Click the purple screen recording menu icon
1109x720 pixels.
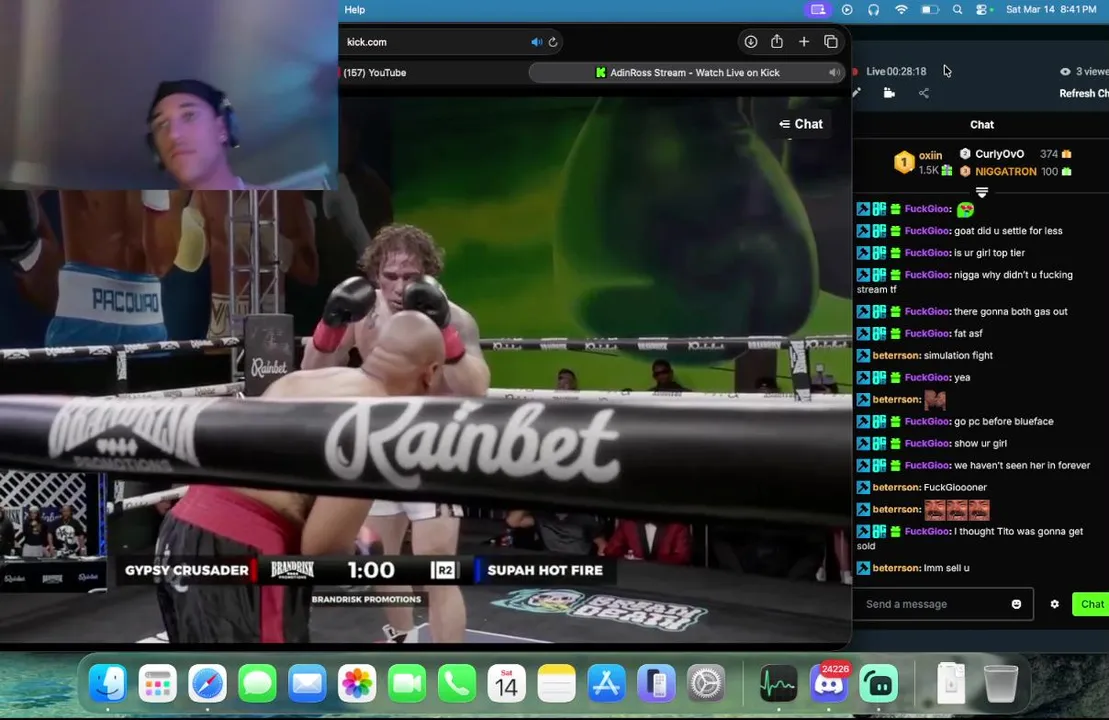818,10
